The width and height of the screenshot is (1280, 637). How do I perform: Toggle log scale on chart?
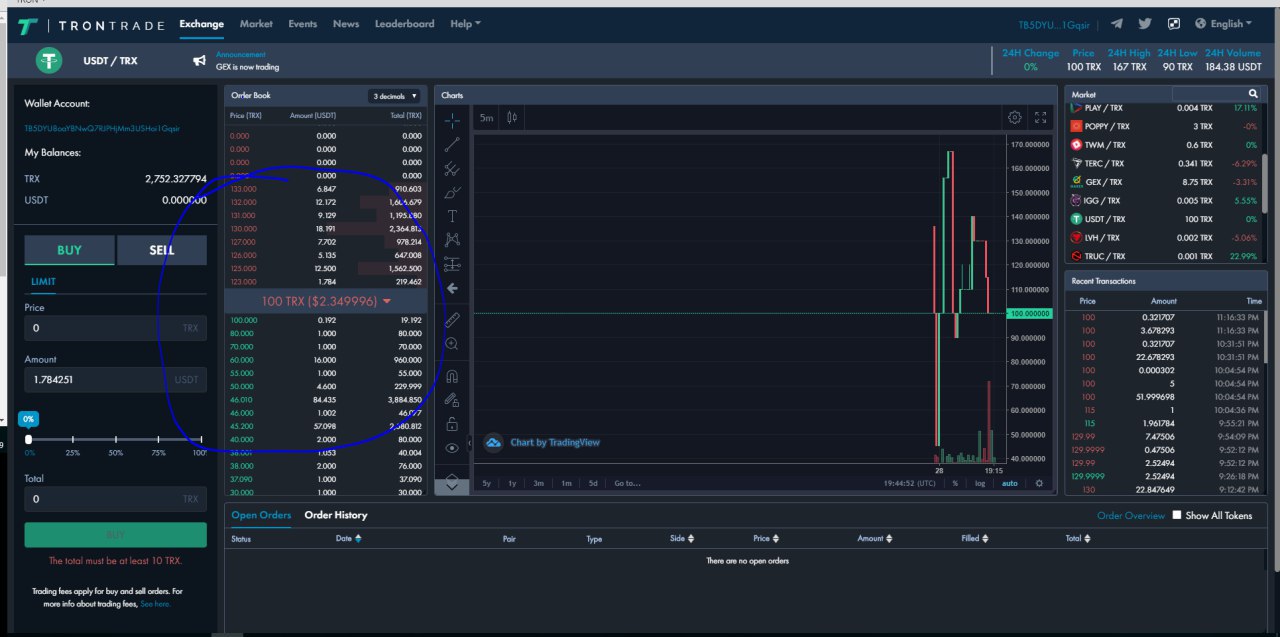980,483
